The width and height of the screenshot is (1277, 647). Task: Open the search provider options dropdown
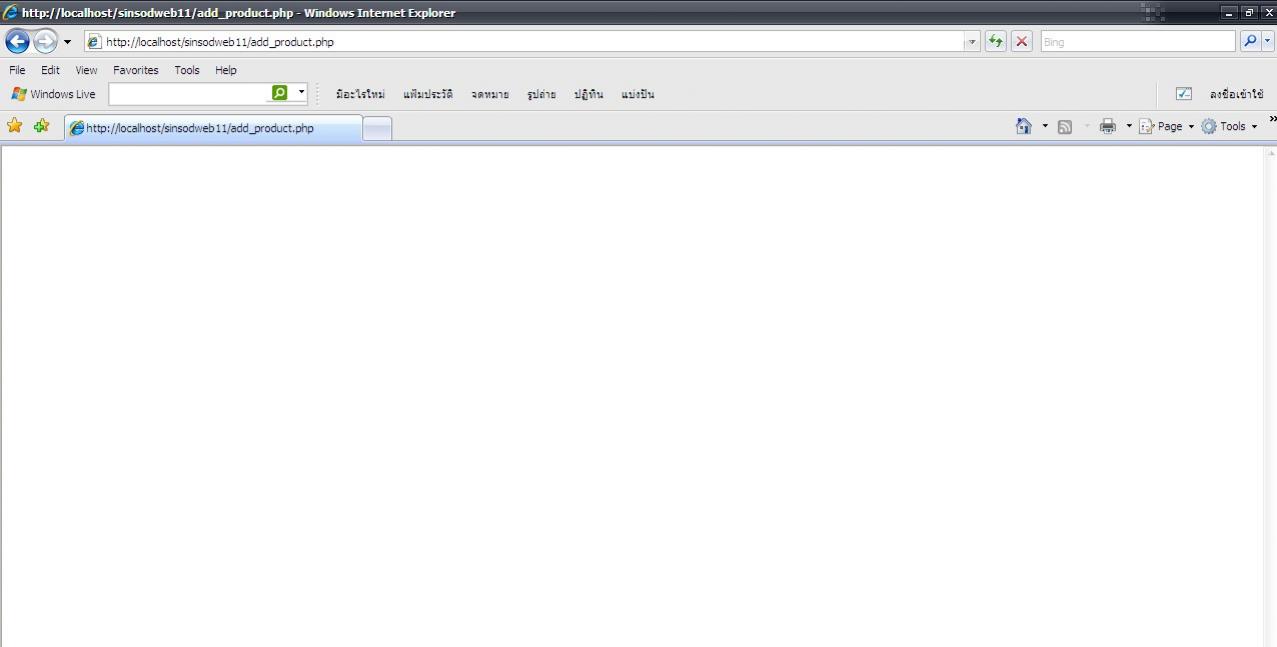point(1268,42)
